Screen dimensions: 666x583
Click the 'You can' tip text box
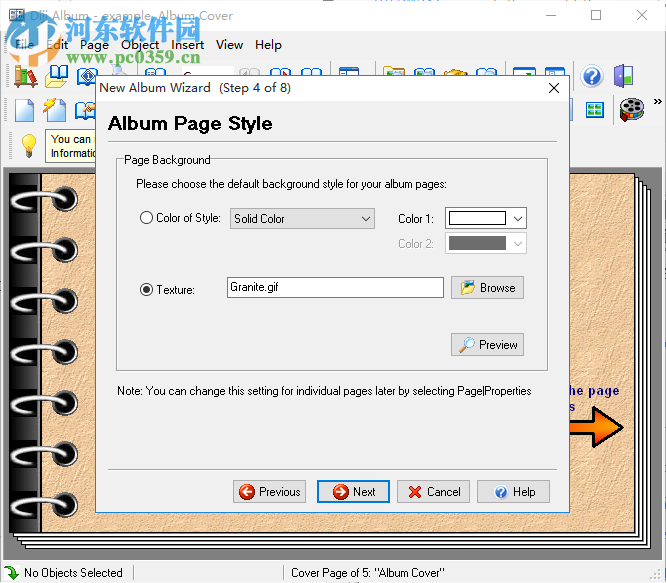click(71, 146)
